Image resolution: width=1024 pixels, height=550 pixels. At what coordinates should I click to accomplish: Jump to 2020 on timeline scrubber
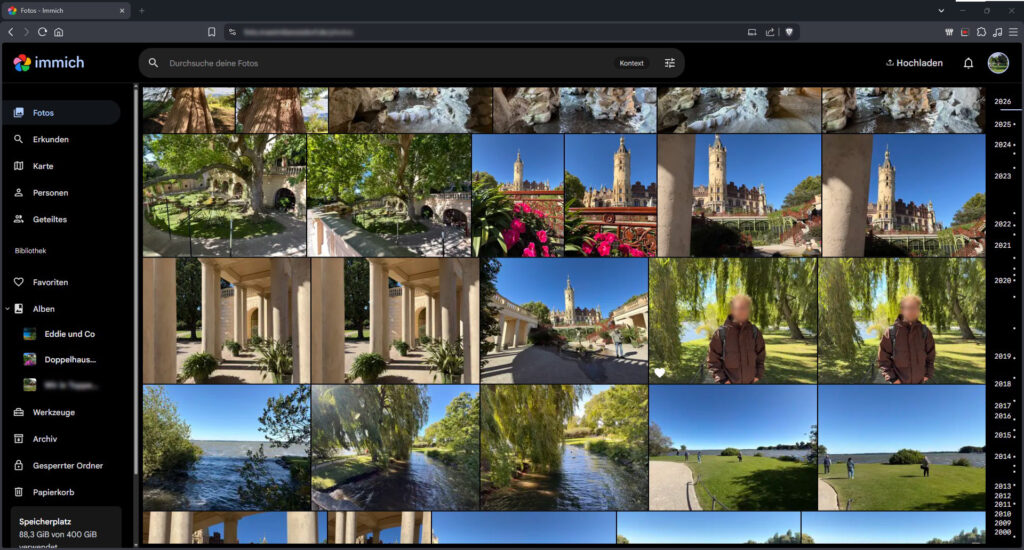click(1002, 281)
